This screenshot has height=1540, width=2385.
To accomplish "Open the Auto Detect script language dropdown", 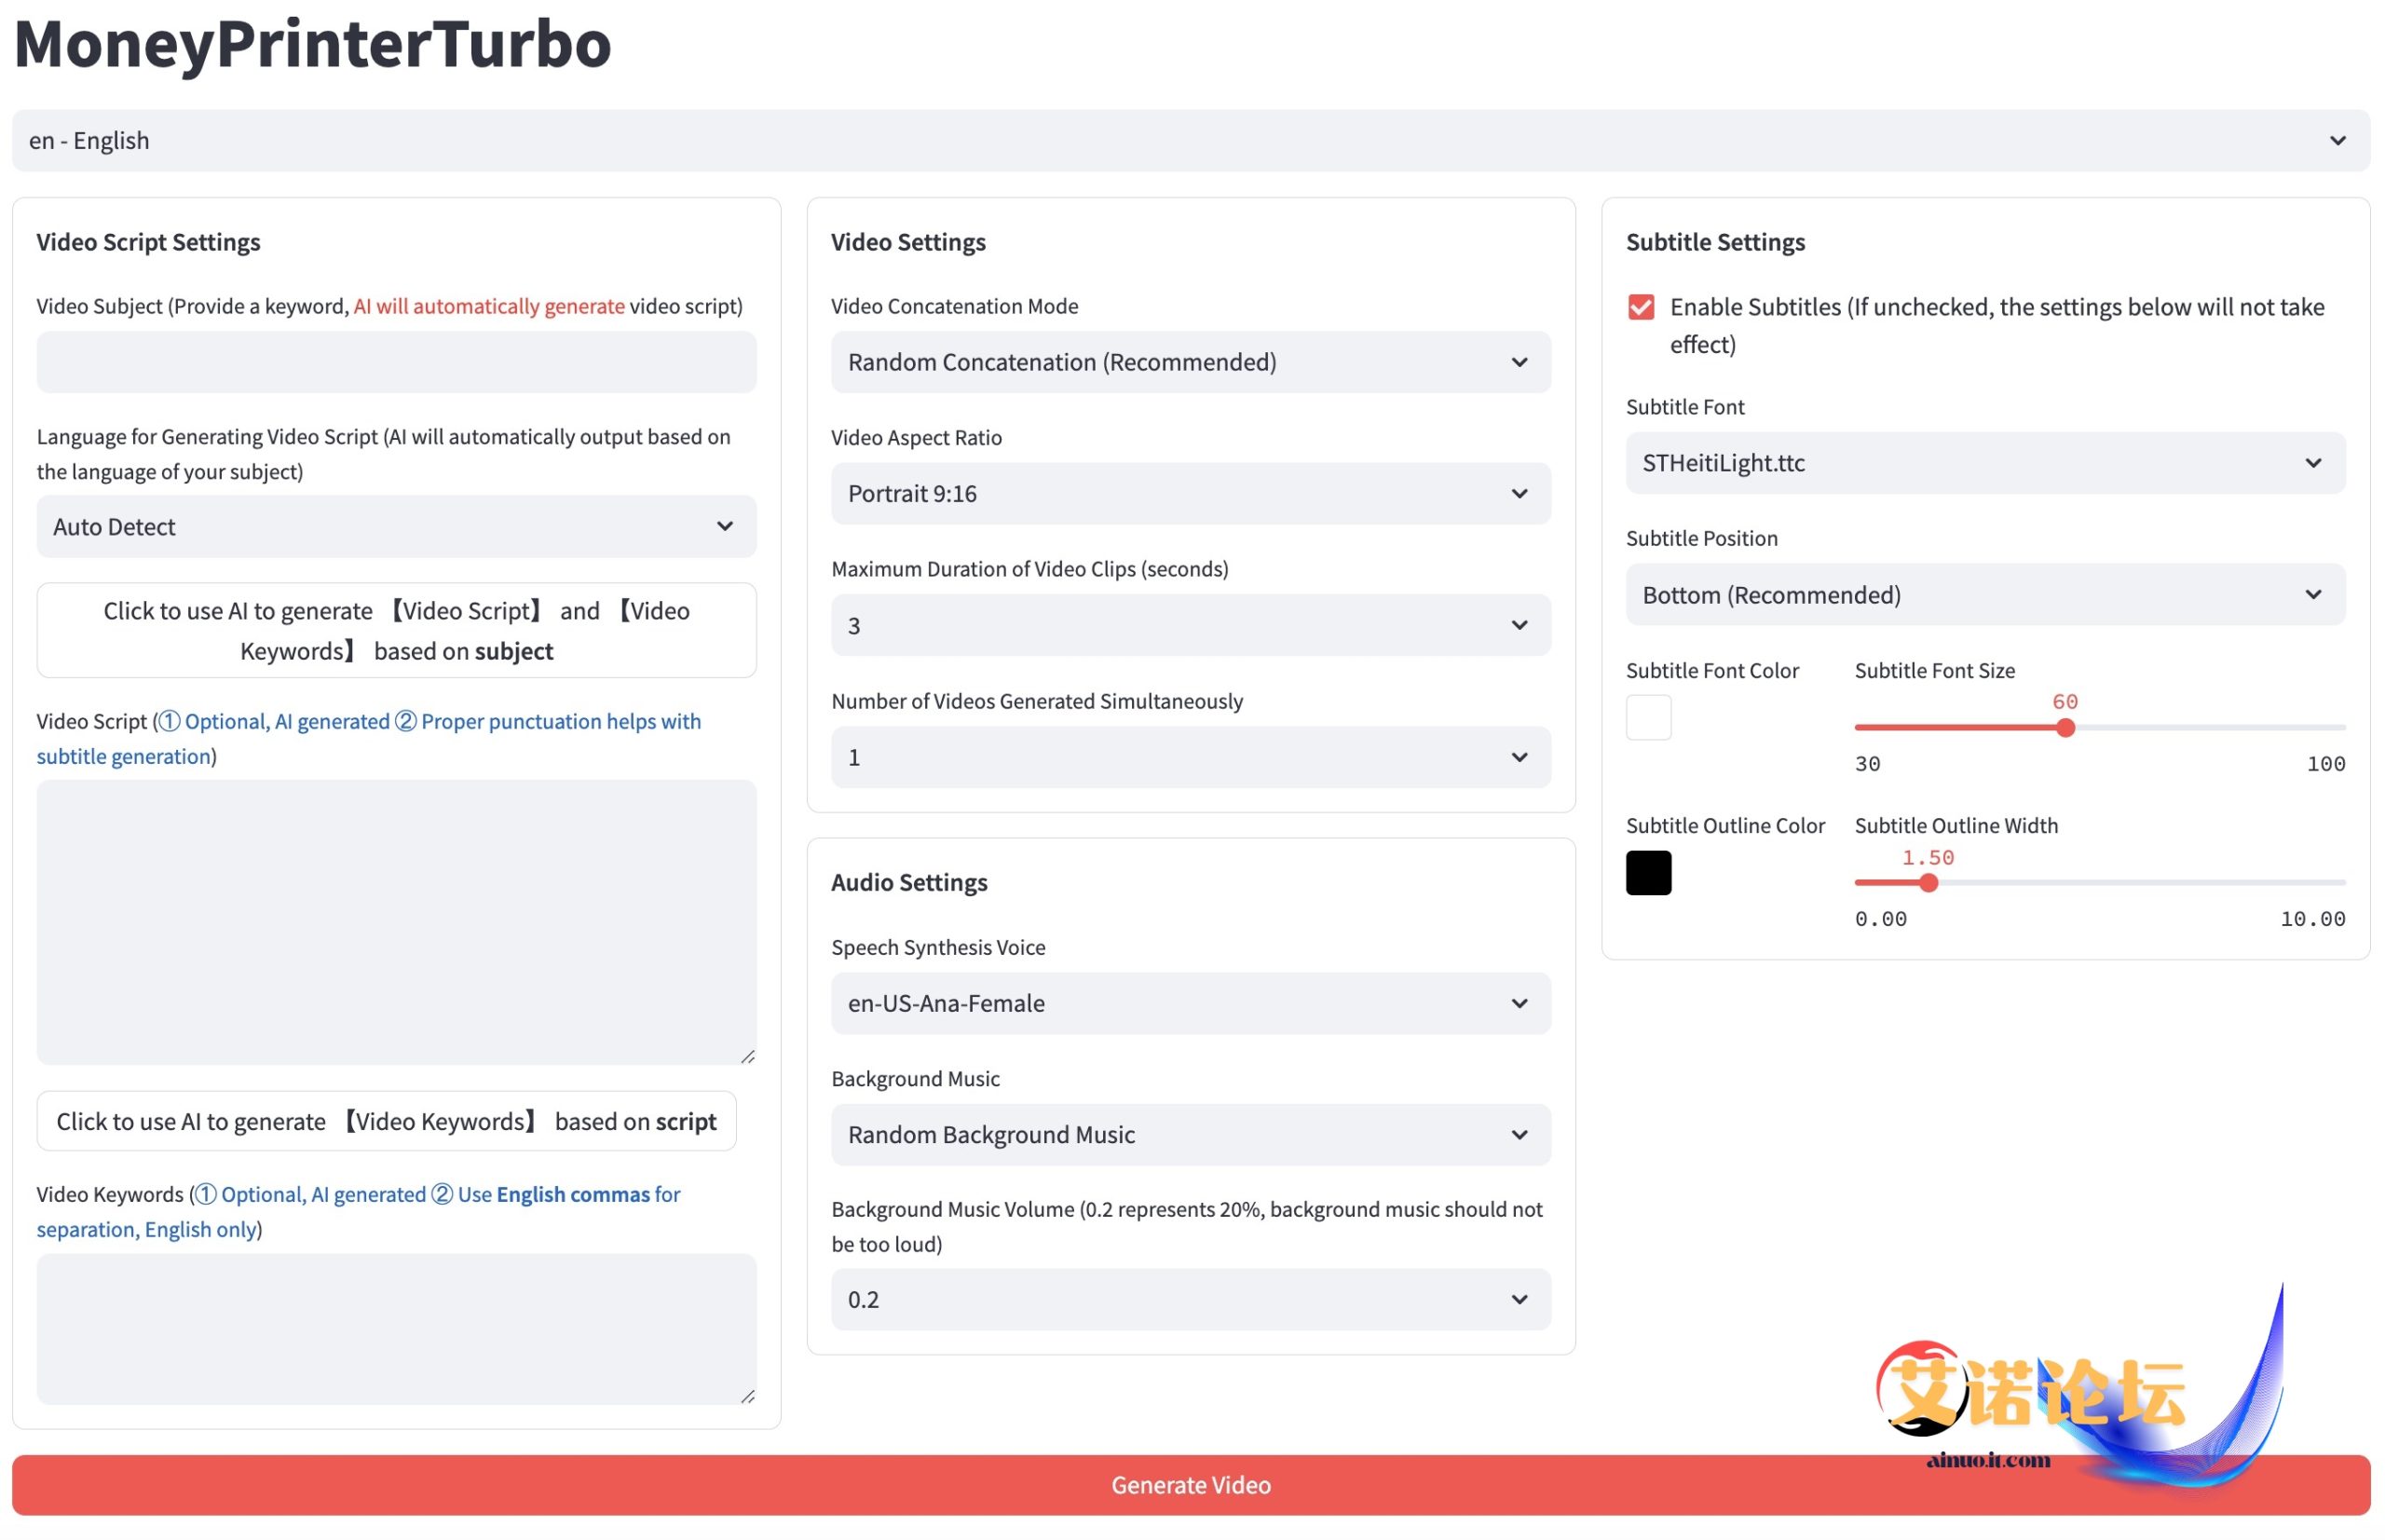I will click(396, 526).
